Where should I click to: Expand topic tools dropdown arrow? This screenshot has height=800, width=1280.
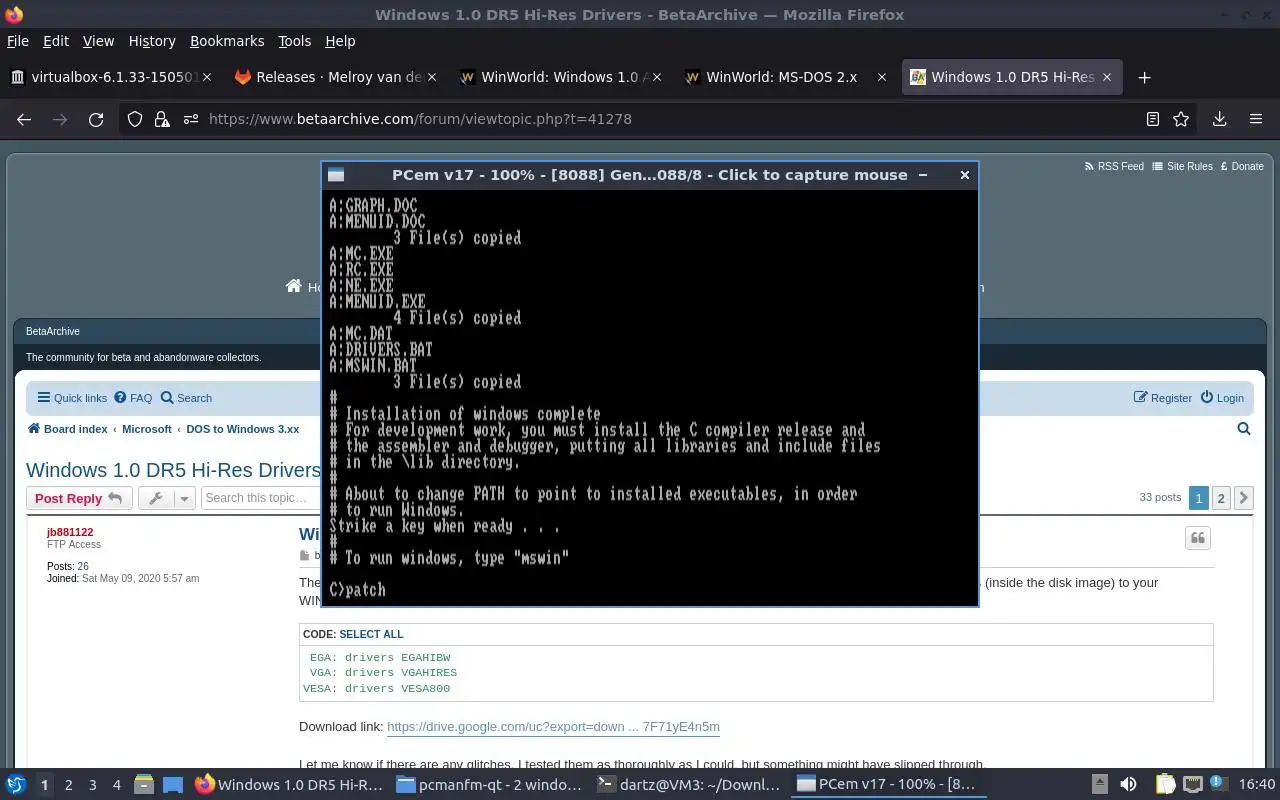click(x=184, y=498)
